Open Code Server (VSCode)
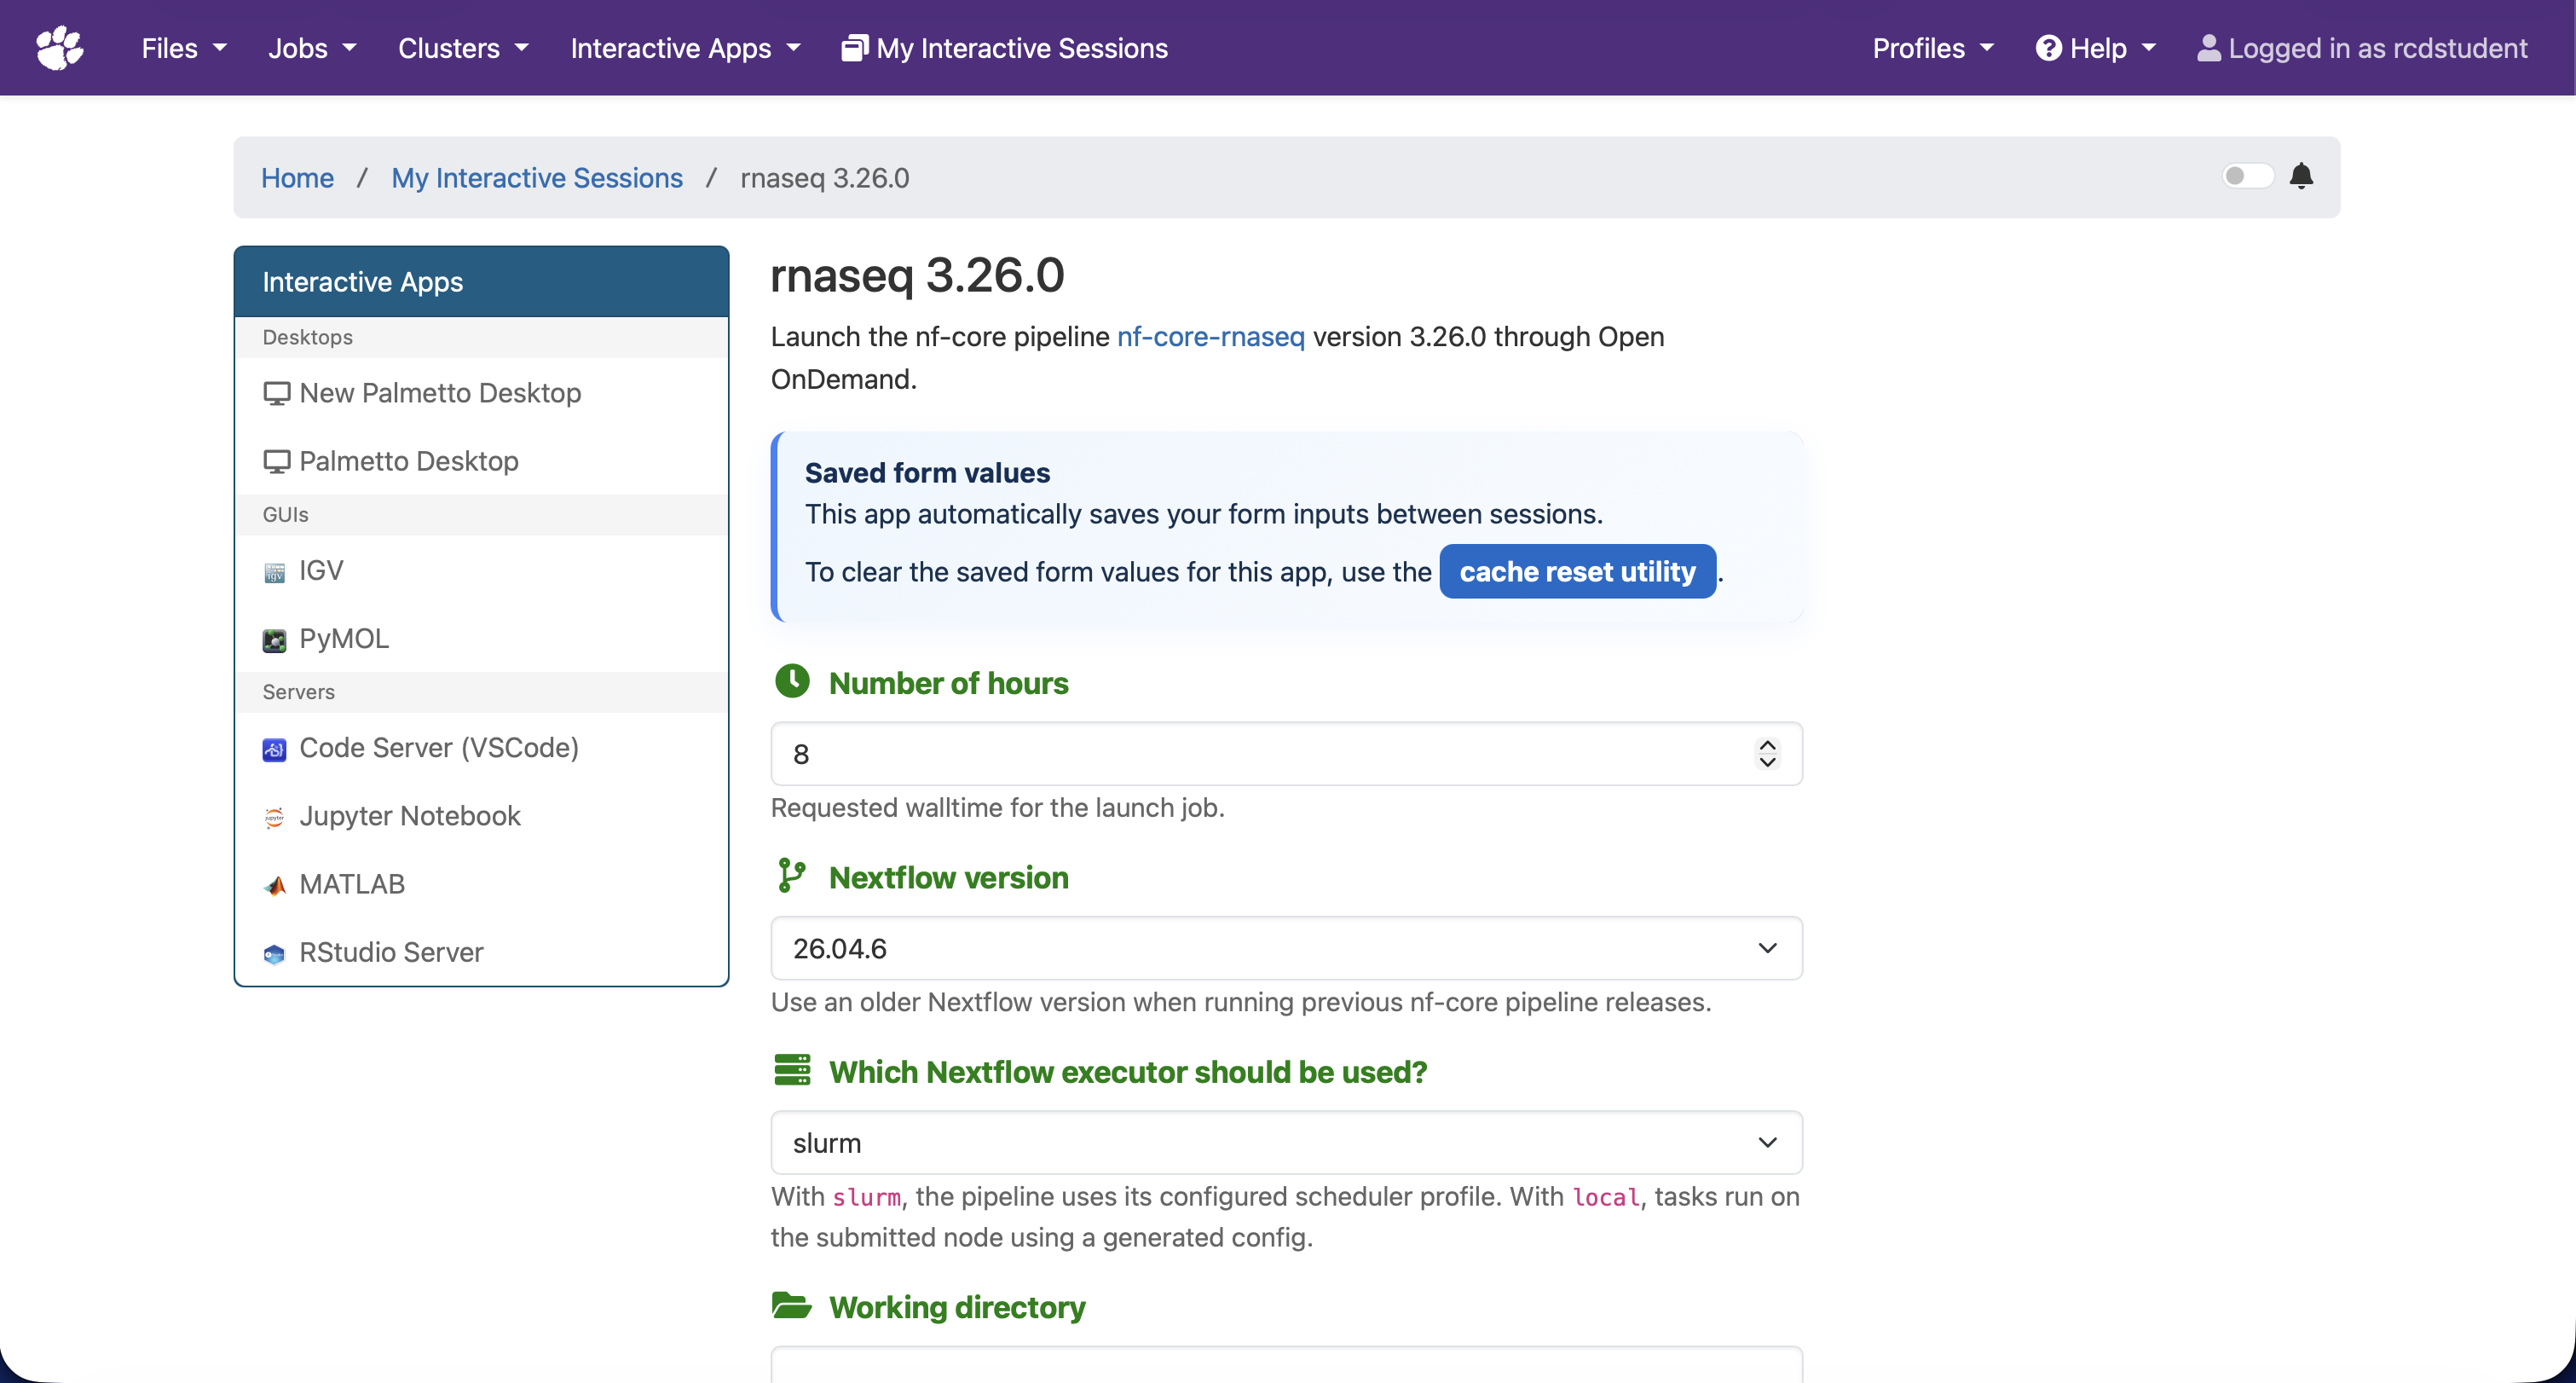 click(481, 748)
